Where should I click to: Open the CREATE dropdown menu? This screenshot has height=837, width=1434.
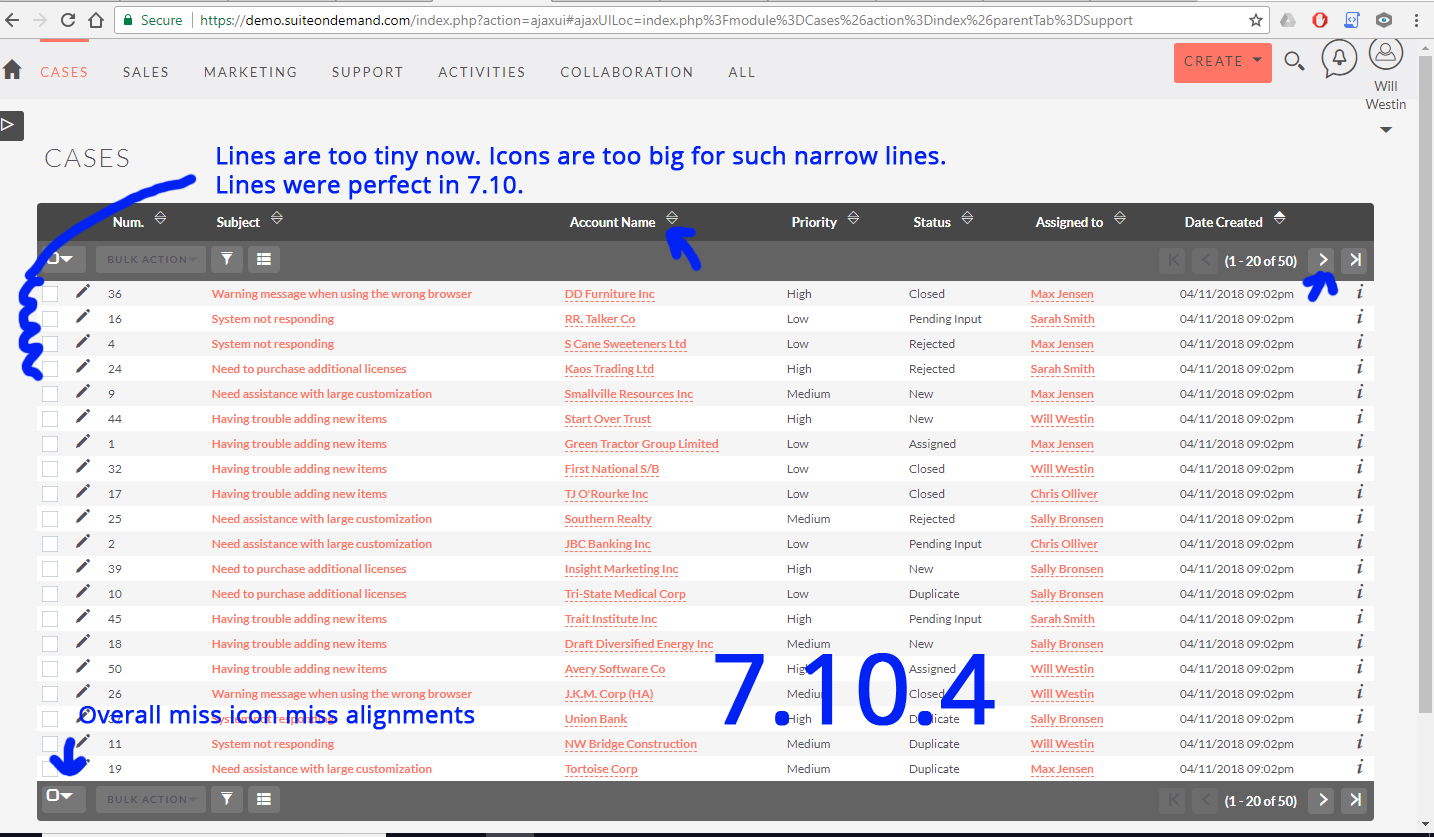1222,61
